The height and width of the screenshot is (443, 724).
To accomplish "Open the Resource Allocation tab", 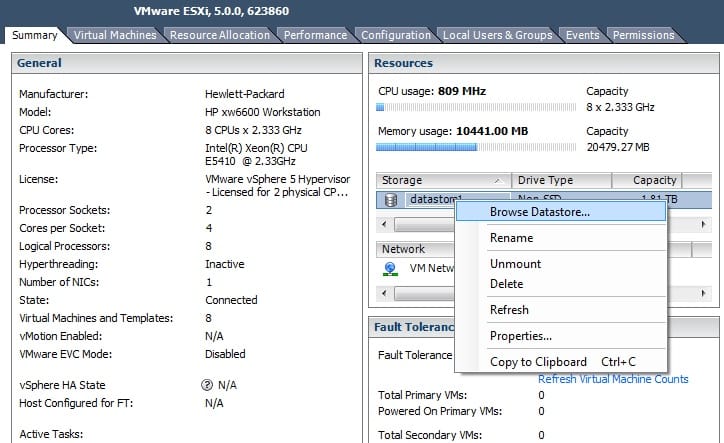I will tap(219, 35).
